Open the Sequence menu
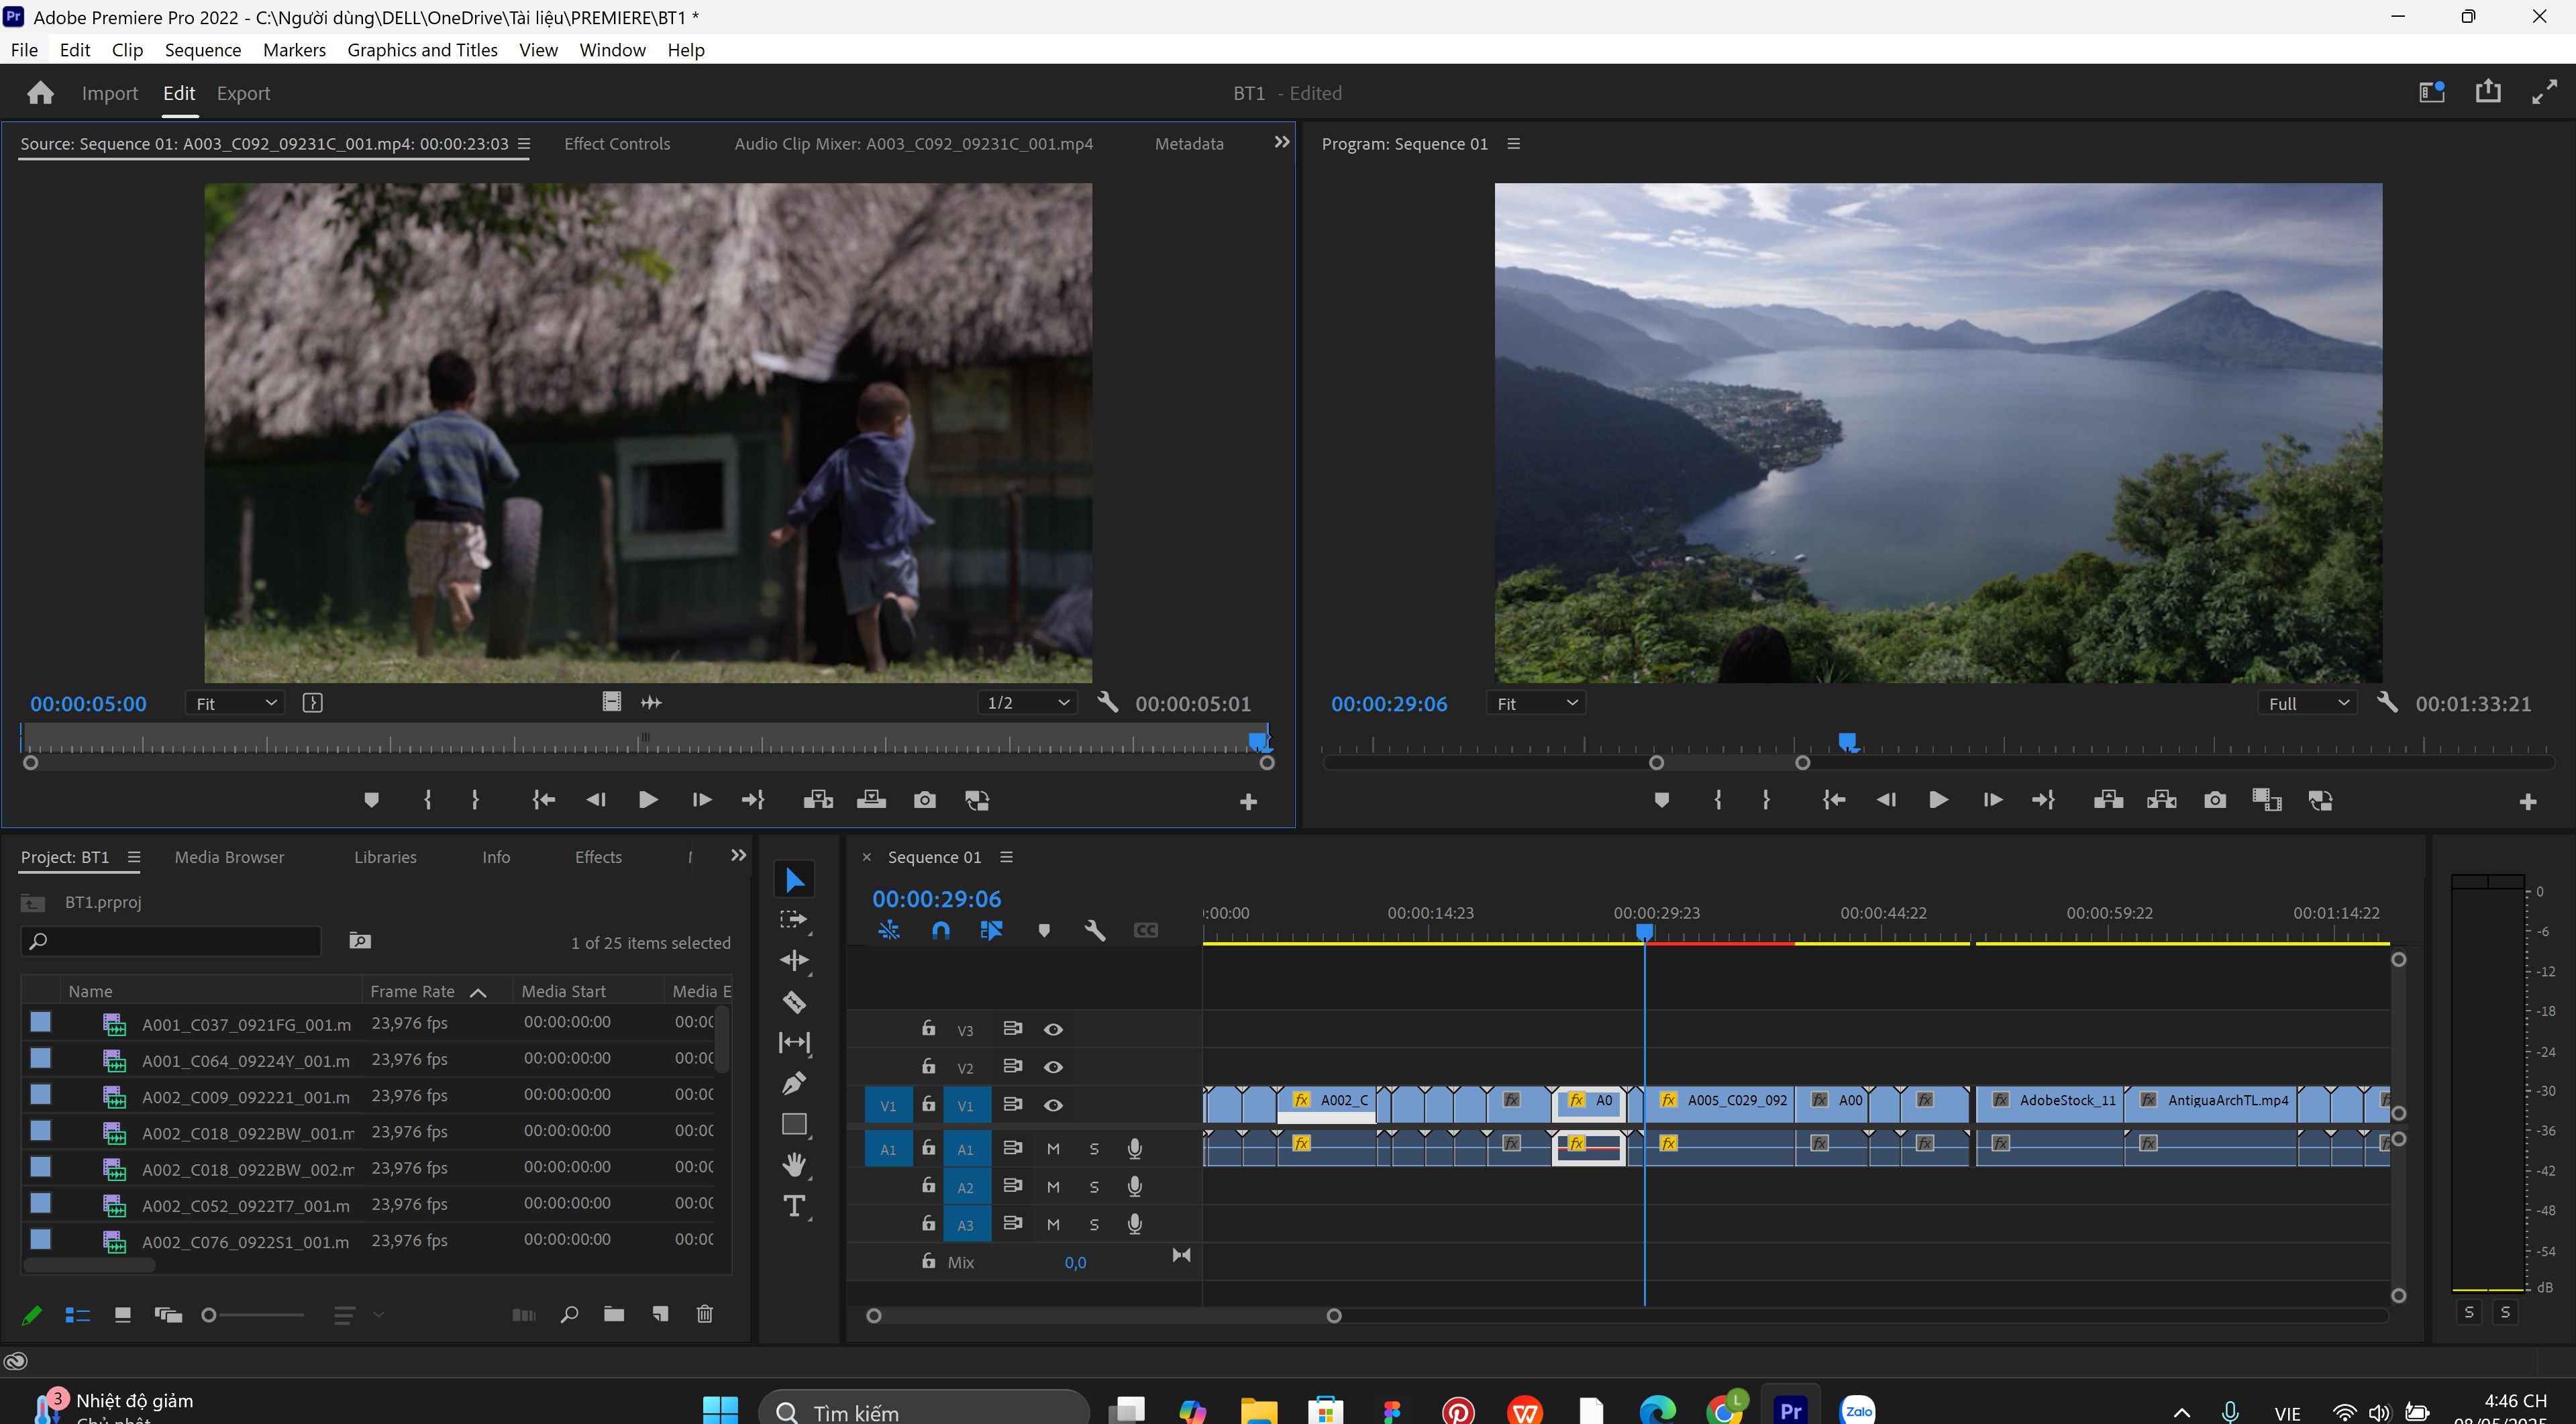The image size is (2576, 1424). click(x=203, y=50)
